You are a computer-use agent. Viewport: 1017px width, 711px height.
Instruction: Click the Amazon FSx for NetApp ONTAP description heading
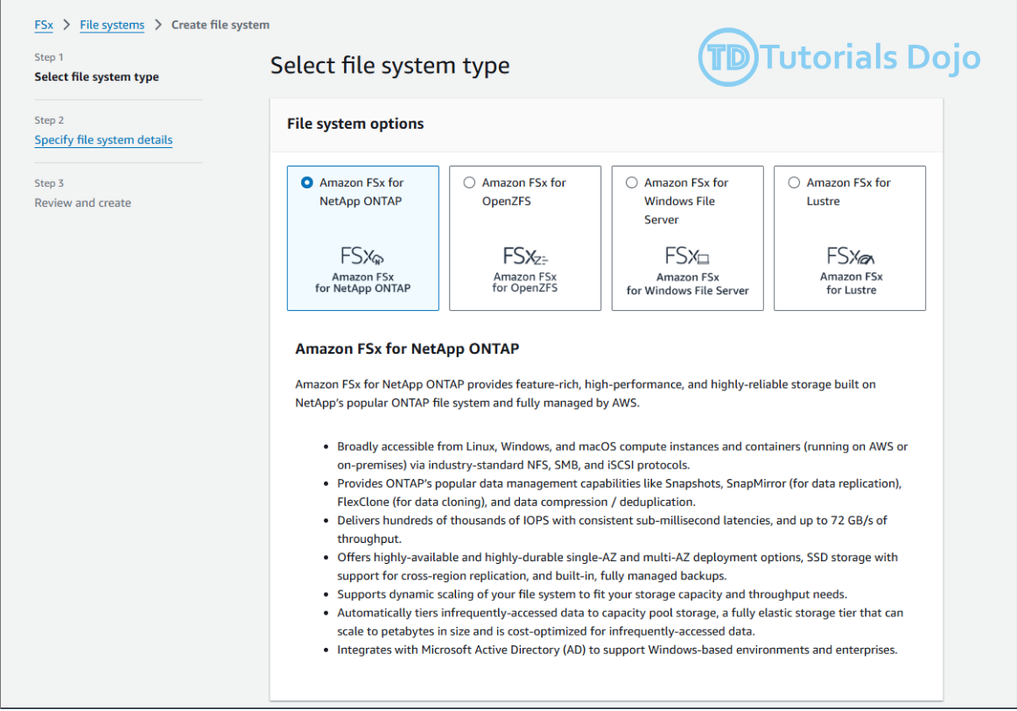[x=407, y=348]
